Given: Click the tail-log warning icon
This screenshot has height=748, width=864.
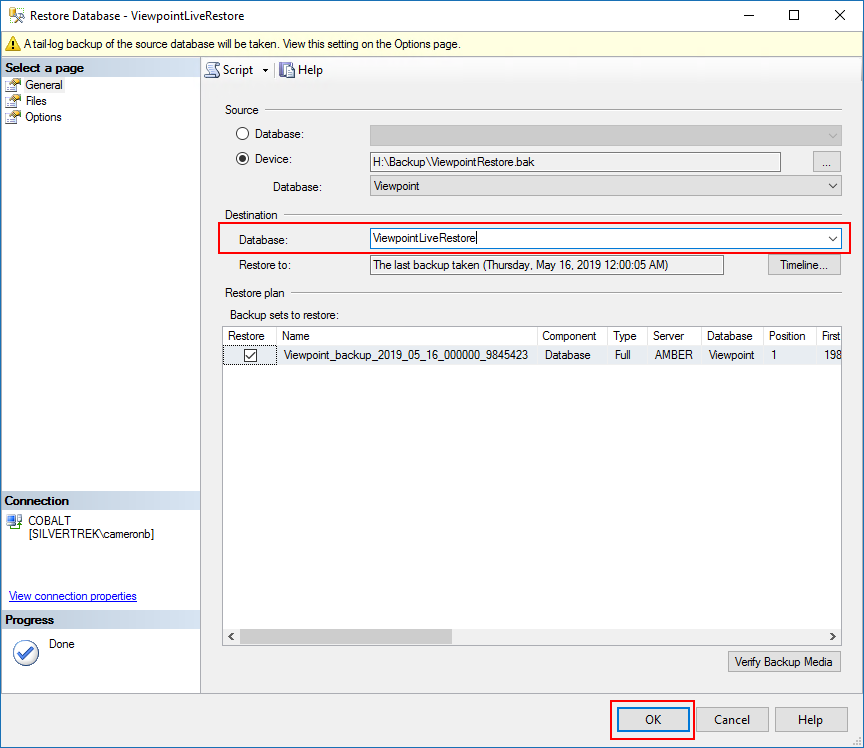Looking at the screenshot, I should 13,44.
